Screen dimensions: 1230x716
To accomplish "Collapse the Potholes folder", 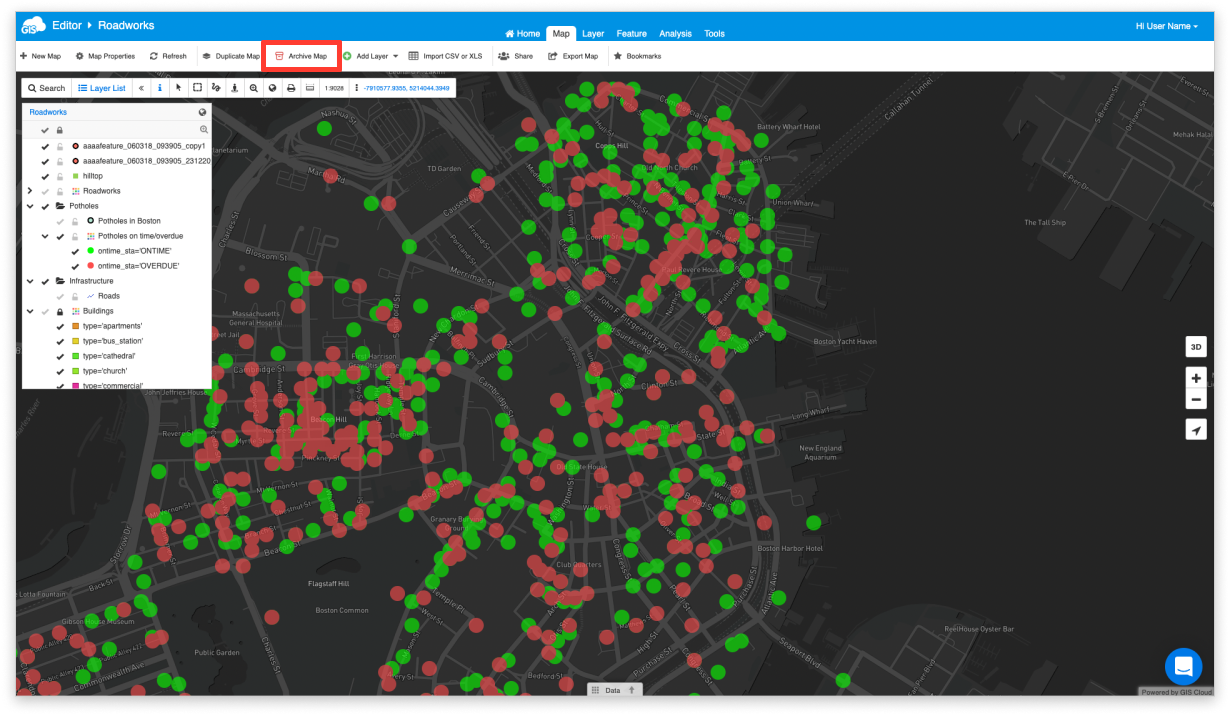I will click(x=30, y=206).
